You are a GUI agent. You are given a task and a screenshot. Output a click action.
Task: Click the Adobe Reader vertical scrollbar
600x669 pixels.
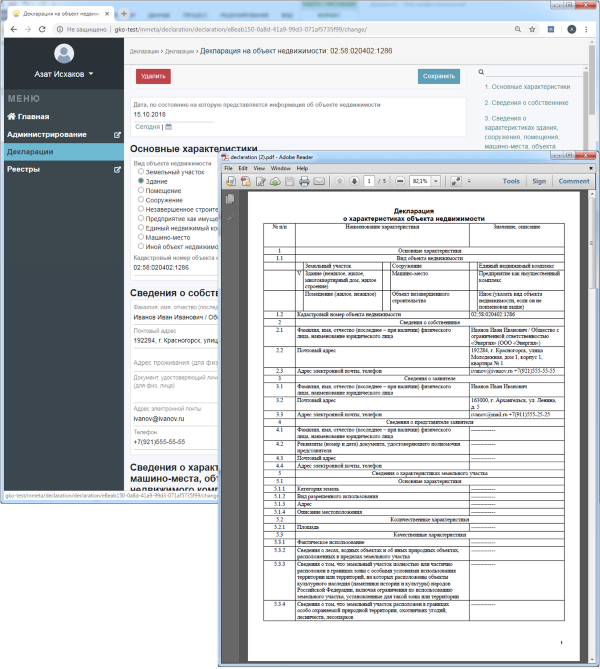click(x=591, y=428)
